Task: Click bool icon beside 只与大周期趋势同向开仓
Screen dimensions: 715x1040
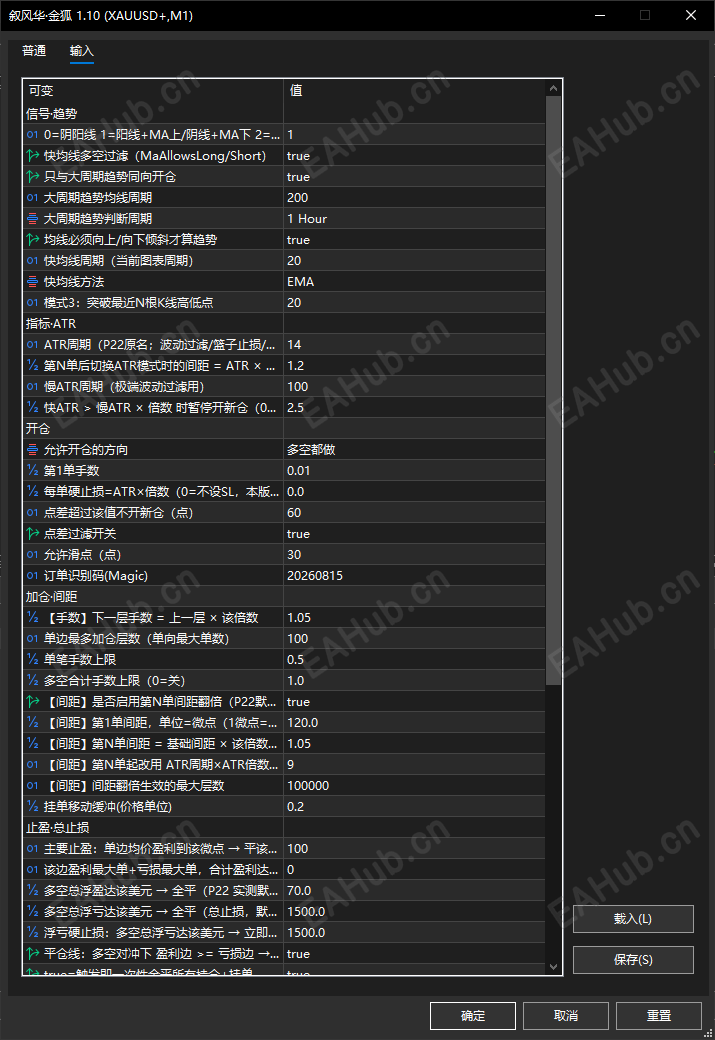Action: (32, 176)
